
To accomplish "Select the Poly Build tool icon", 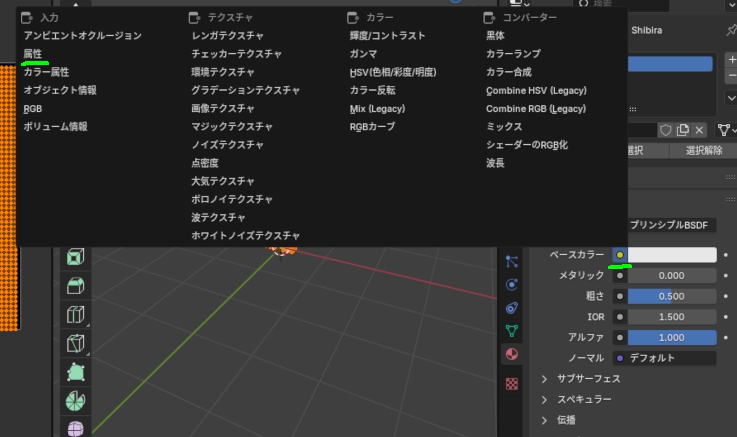I will 75,373.
